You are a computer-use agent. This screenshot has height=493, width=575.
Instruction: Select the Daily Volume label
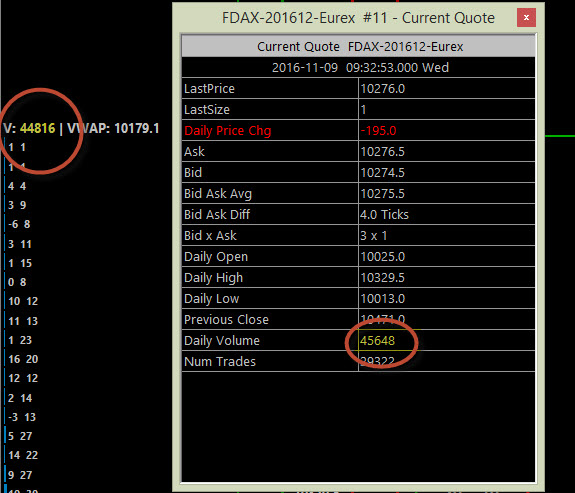point(221,340)
